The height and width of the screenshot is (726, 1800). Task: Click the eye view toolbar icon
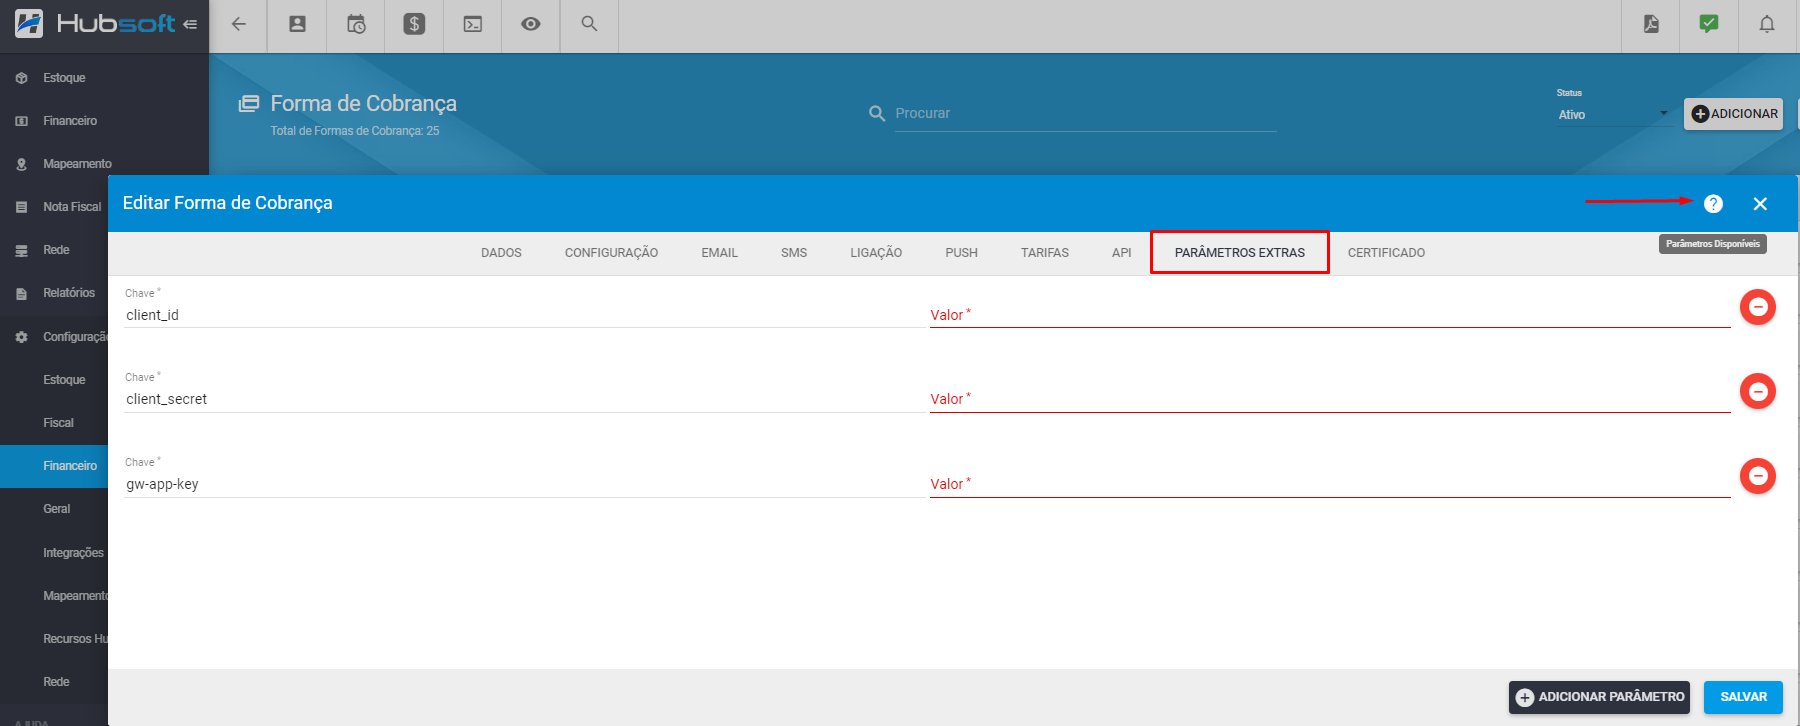(531, 24)
